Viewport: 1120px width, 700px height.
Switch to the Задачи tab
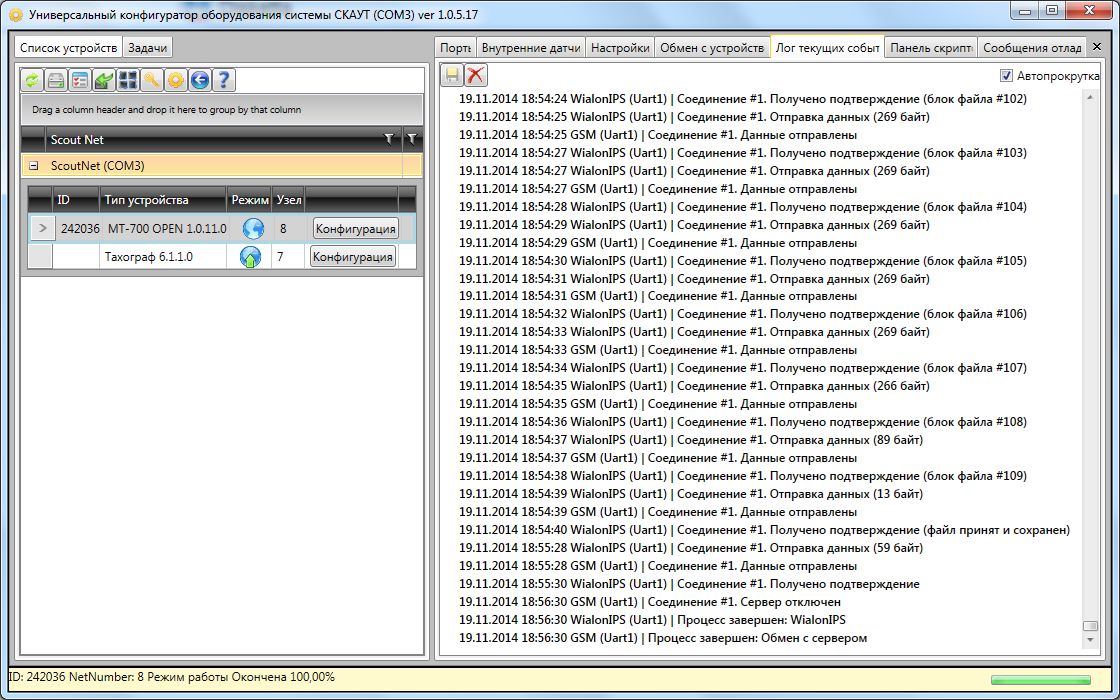point(148,48)
